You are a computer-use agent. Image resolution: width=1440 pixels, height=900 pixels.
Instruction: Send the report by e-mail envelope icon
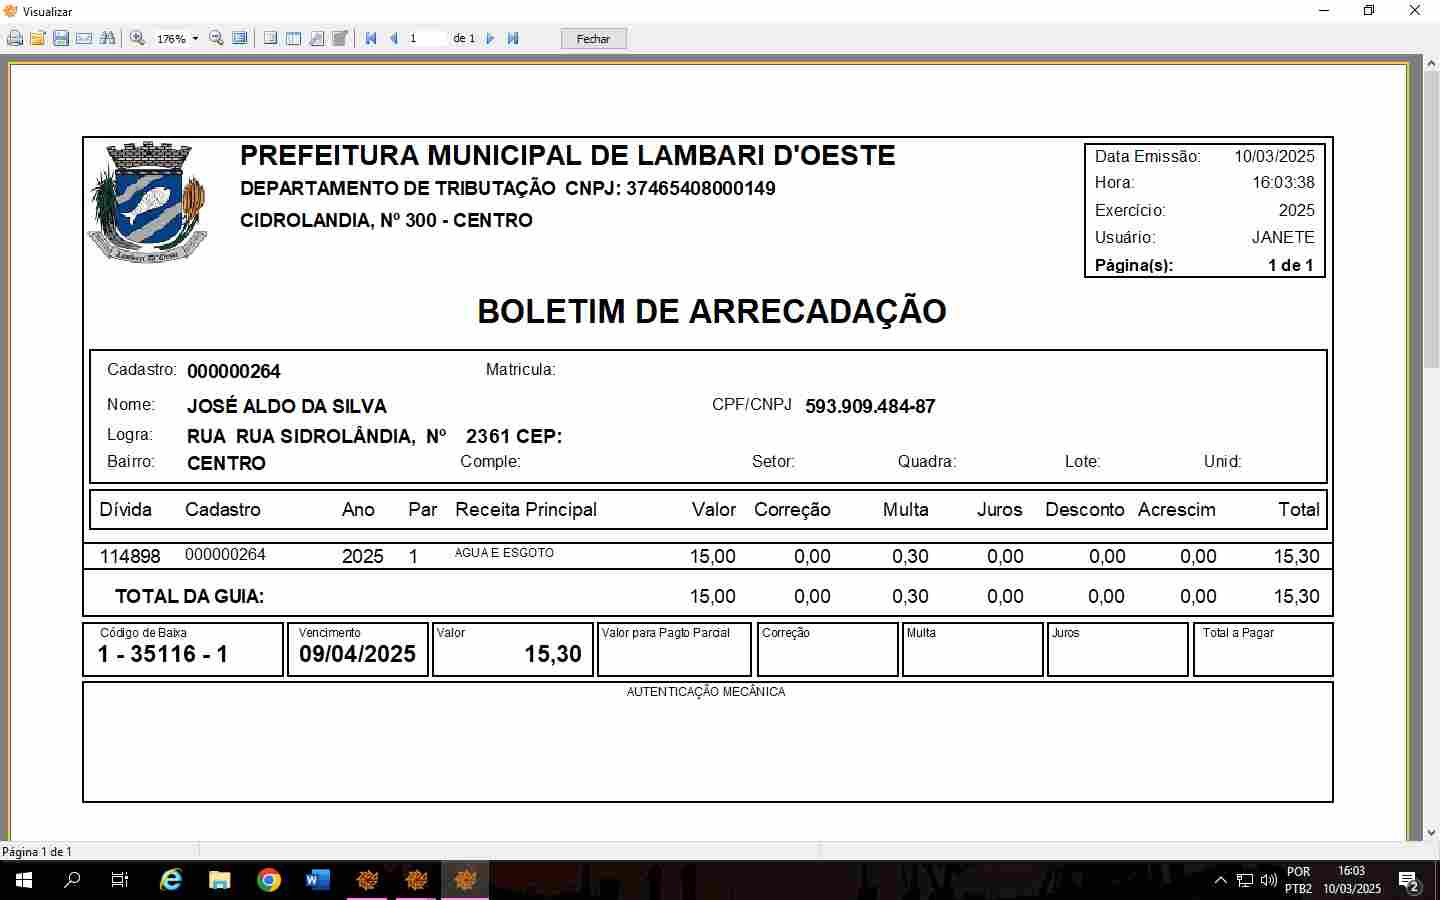(84, 39)
